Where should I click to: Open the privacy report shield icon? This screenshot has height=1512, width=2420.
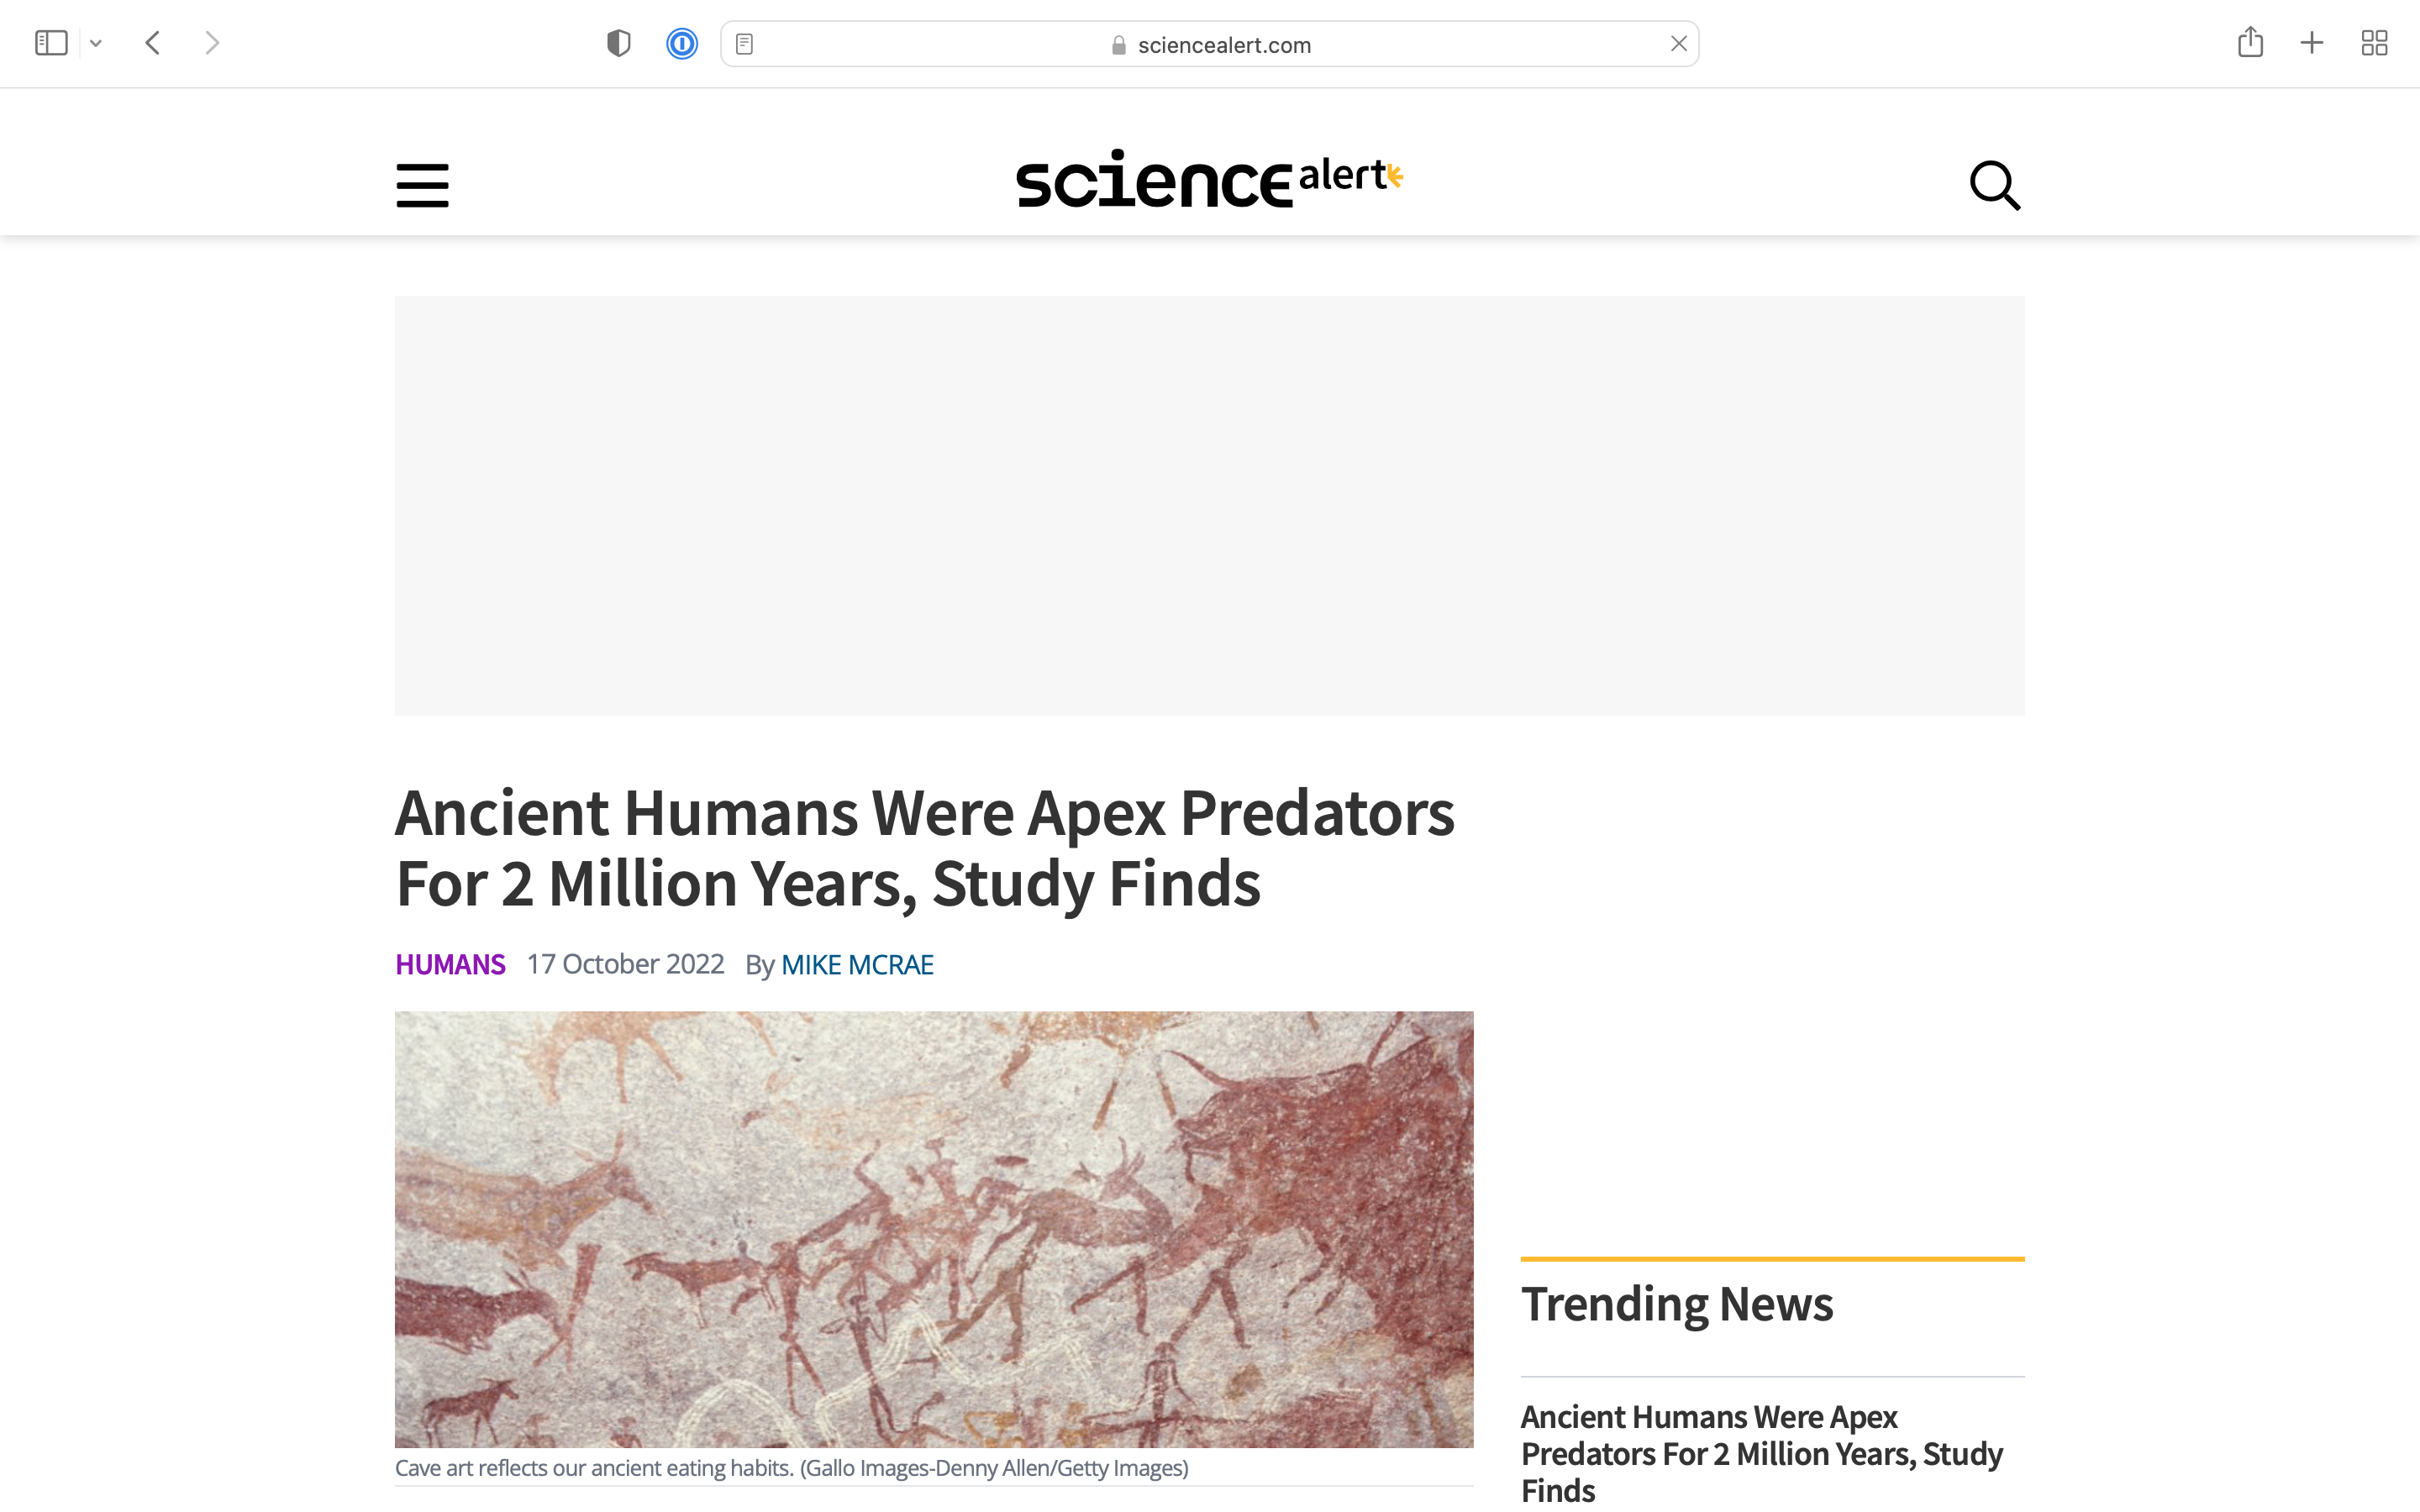[x=619, y=44]
